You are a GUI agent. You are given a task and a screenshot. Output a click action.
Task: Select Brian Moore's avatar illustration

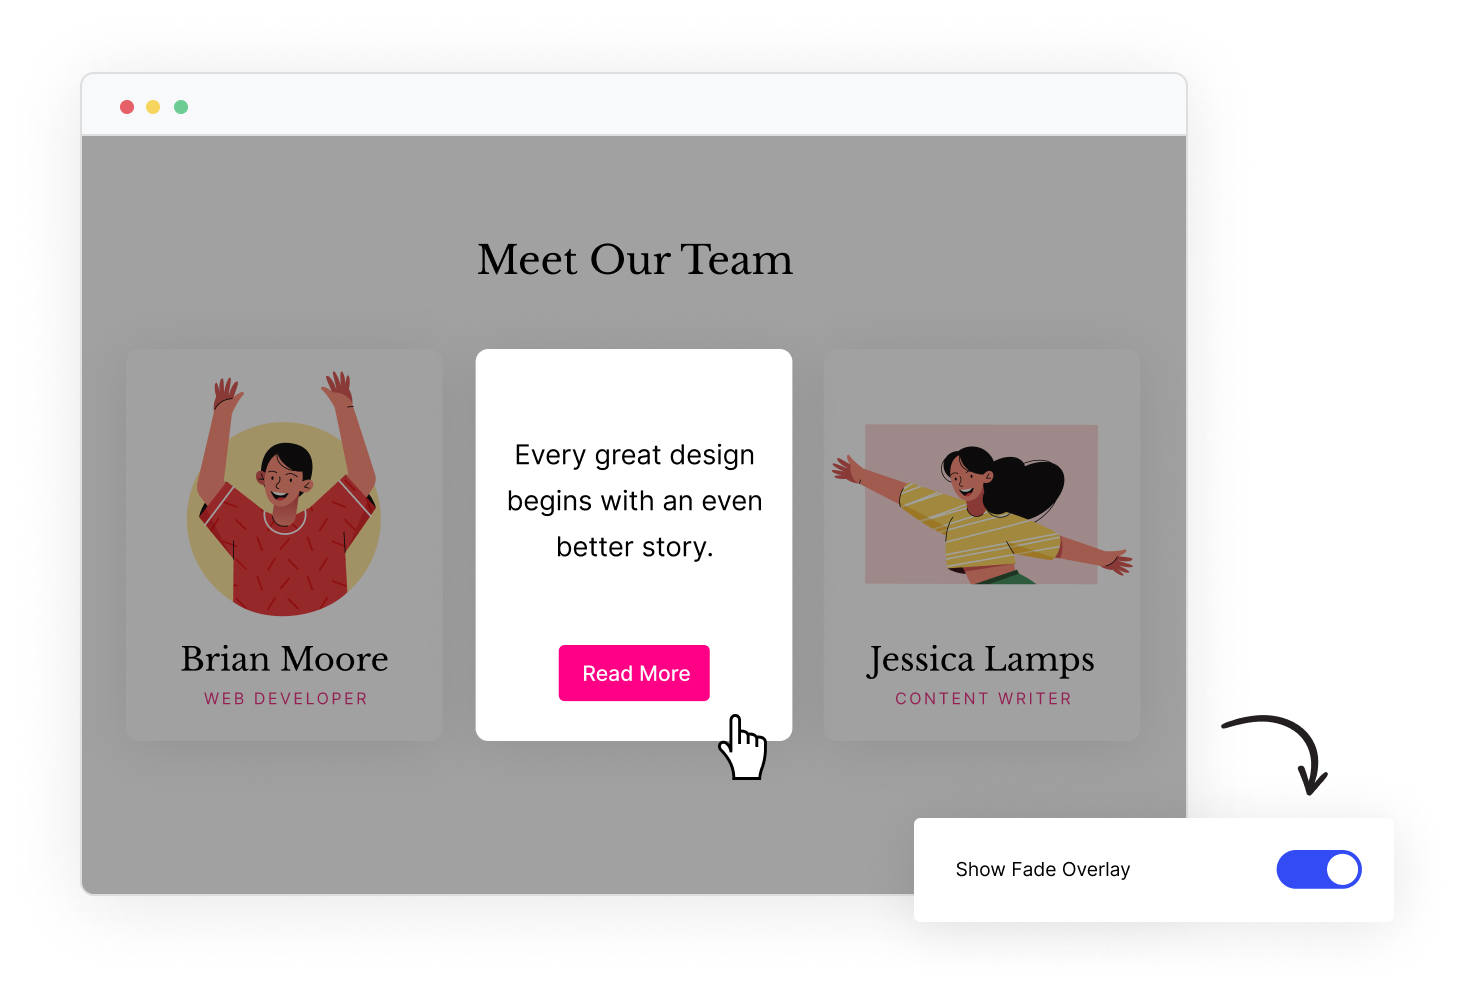pos(285,493)
